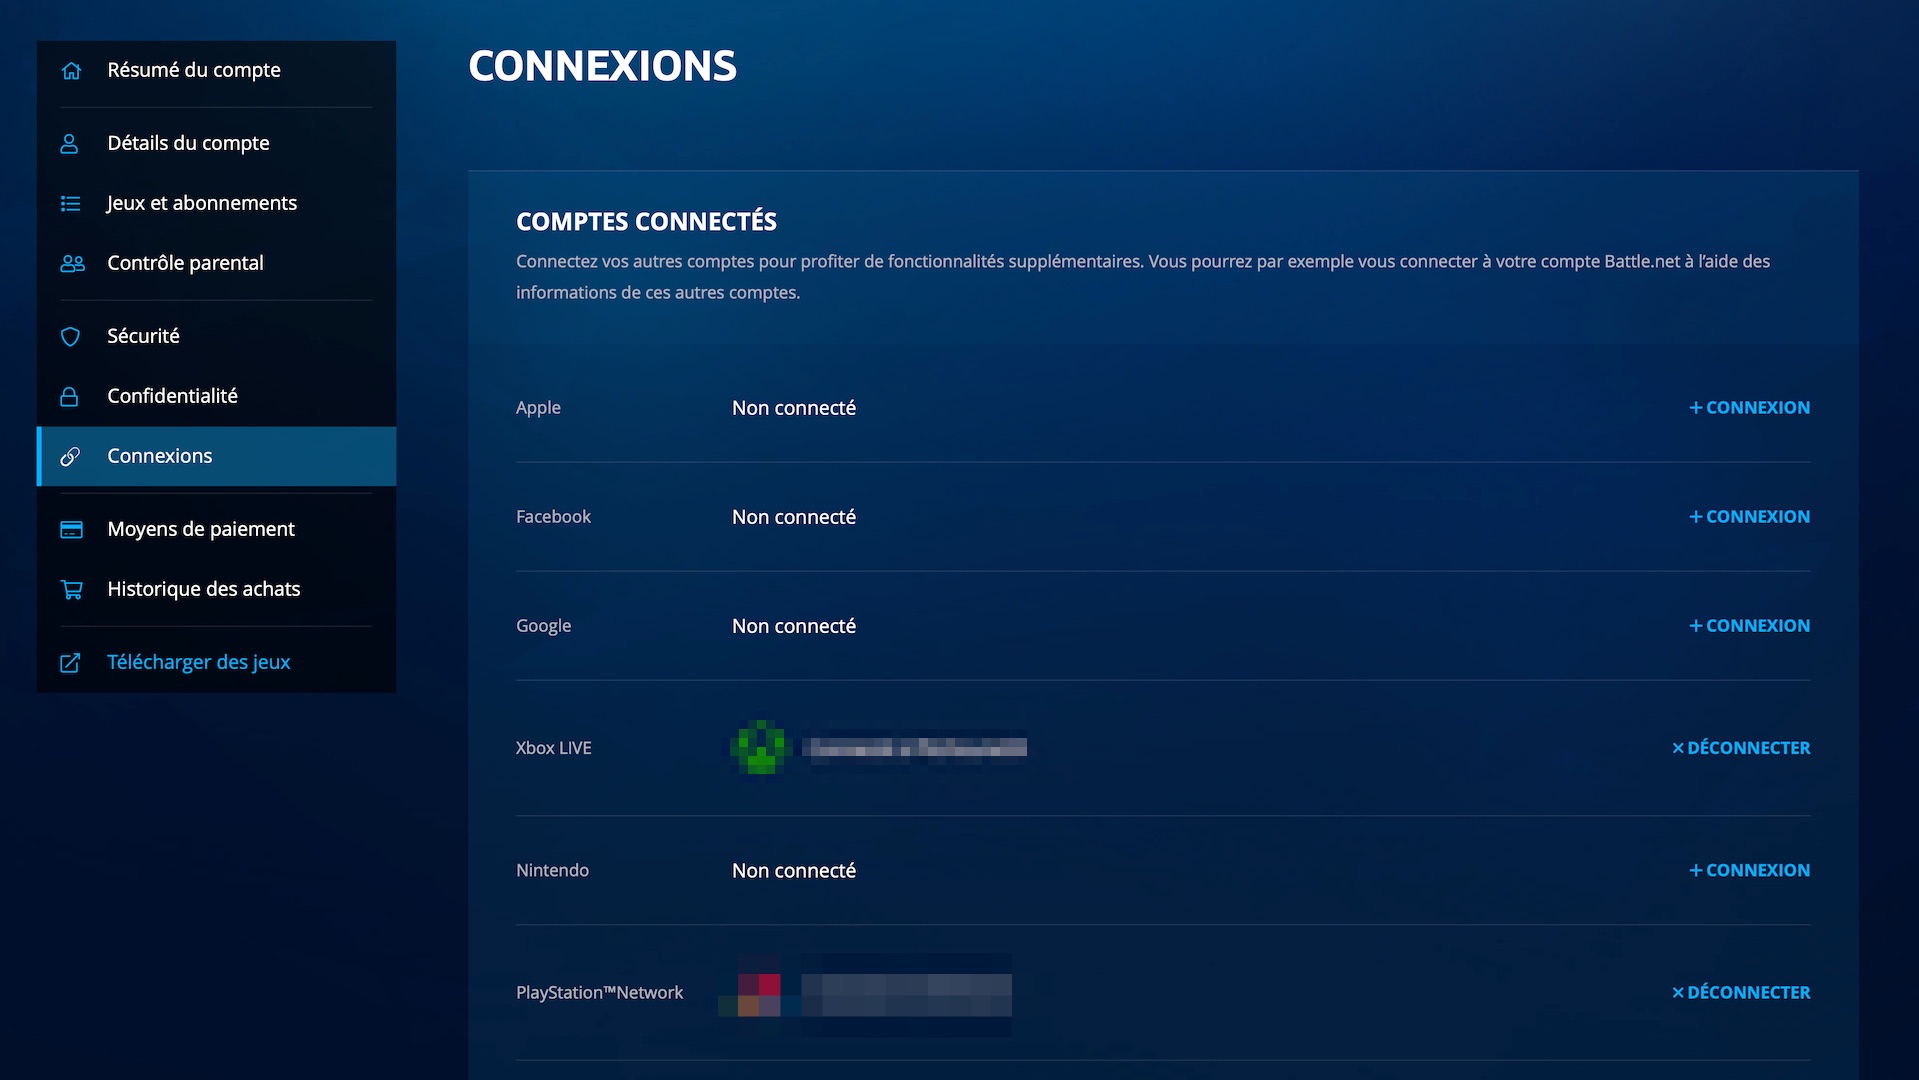Click the person icon beside Détails du compte
Viewport: 1919px width, 1080px height.
pyautogui.click(x=69, y=143)
